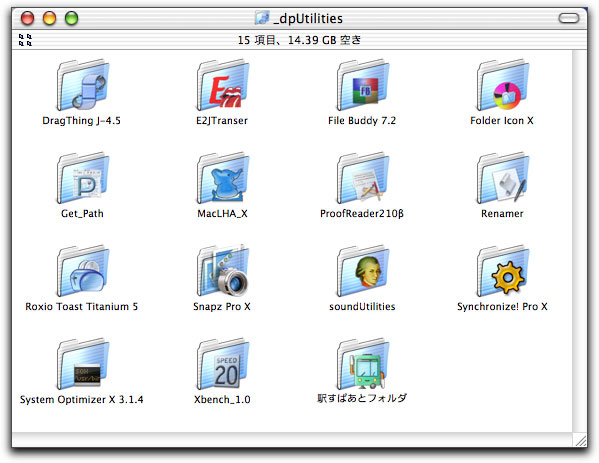Viewport: 599px width, 463px height.
Task: Select the System Optimizer X 3.1.4 folder icon
Action: click(83, 364)
